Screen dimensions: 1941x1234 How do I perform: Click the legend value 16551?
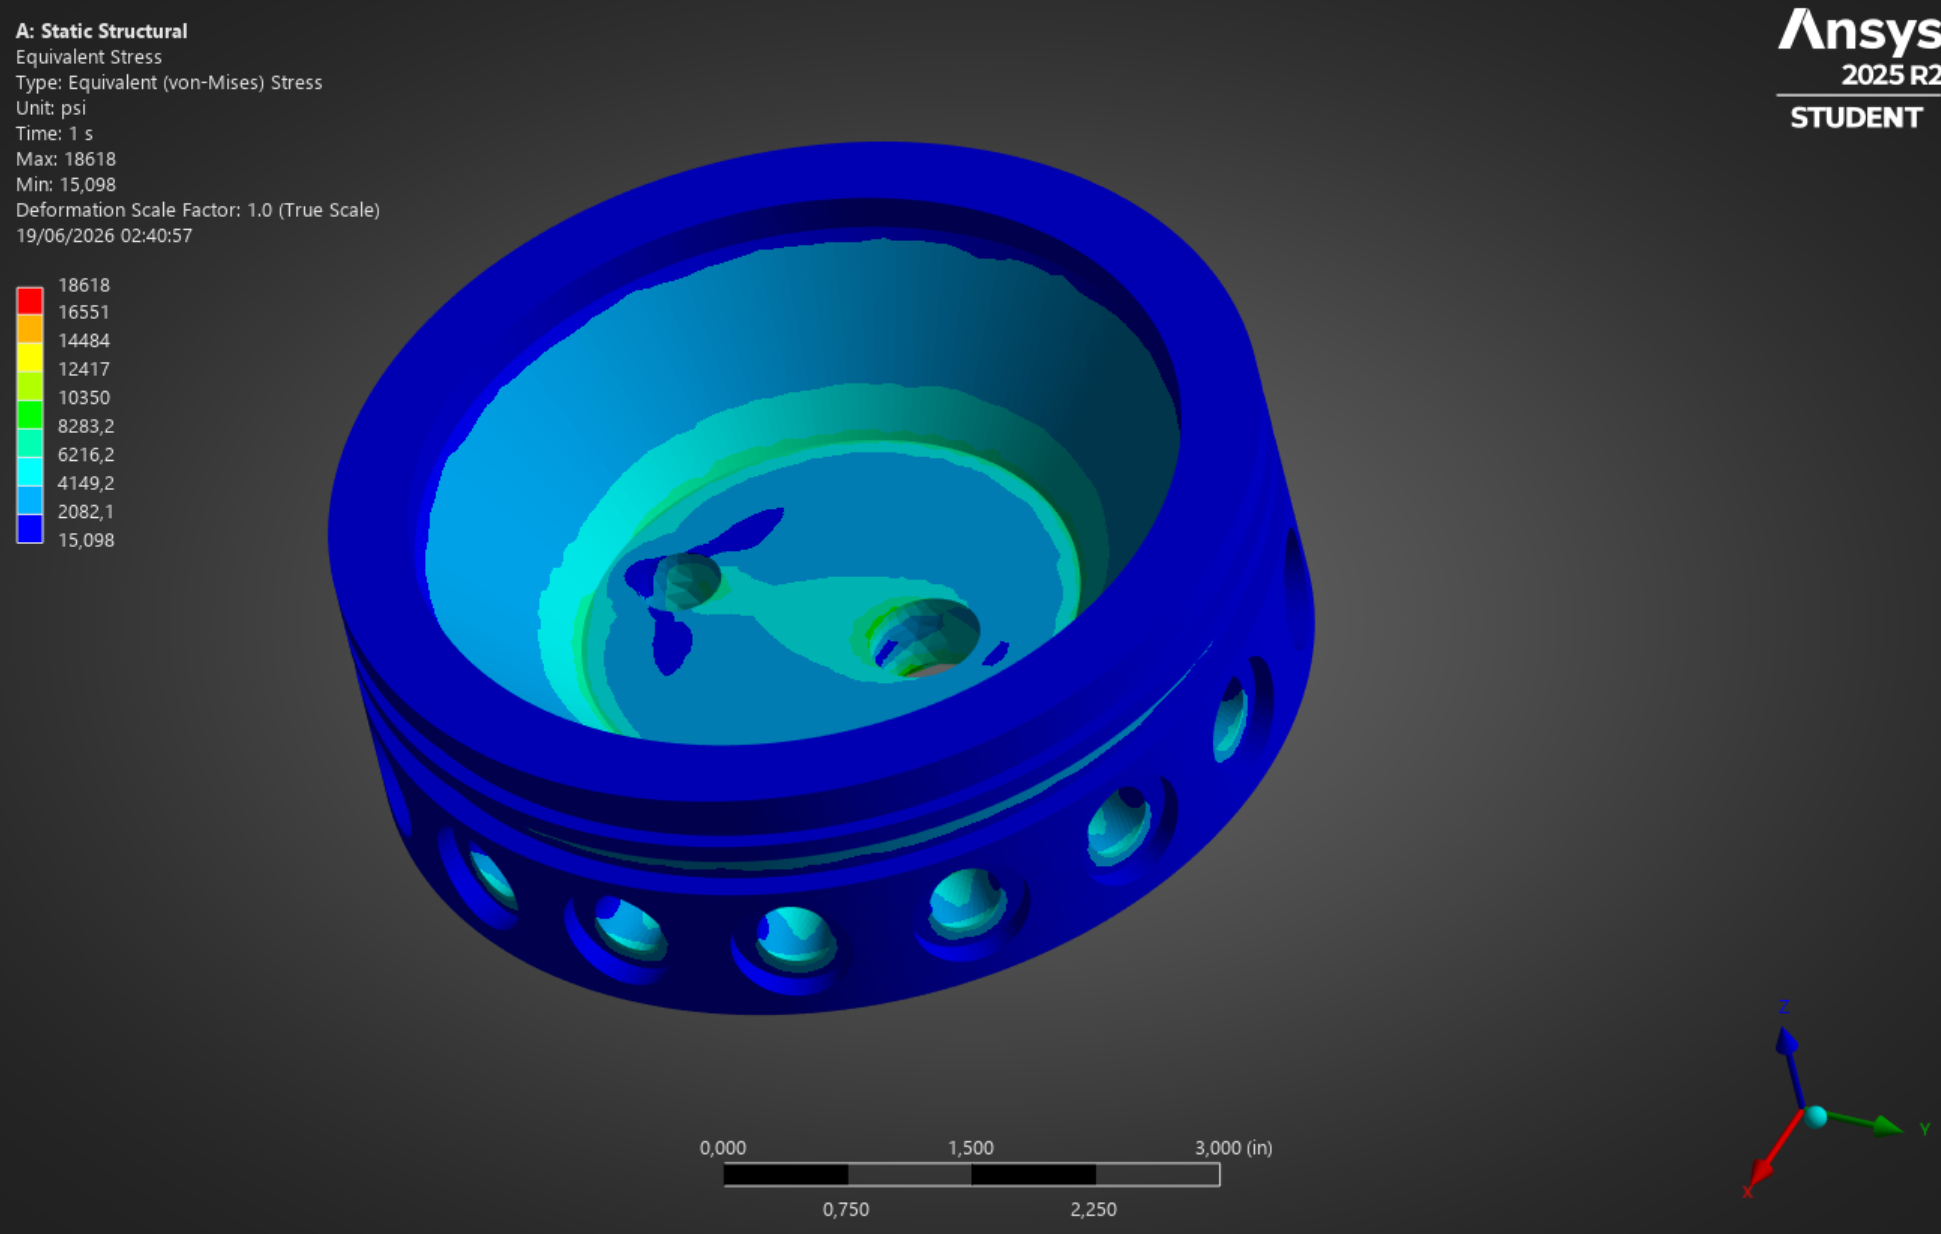[x=84, y=312]
